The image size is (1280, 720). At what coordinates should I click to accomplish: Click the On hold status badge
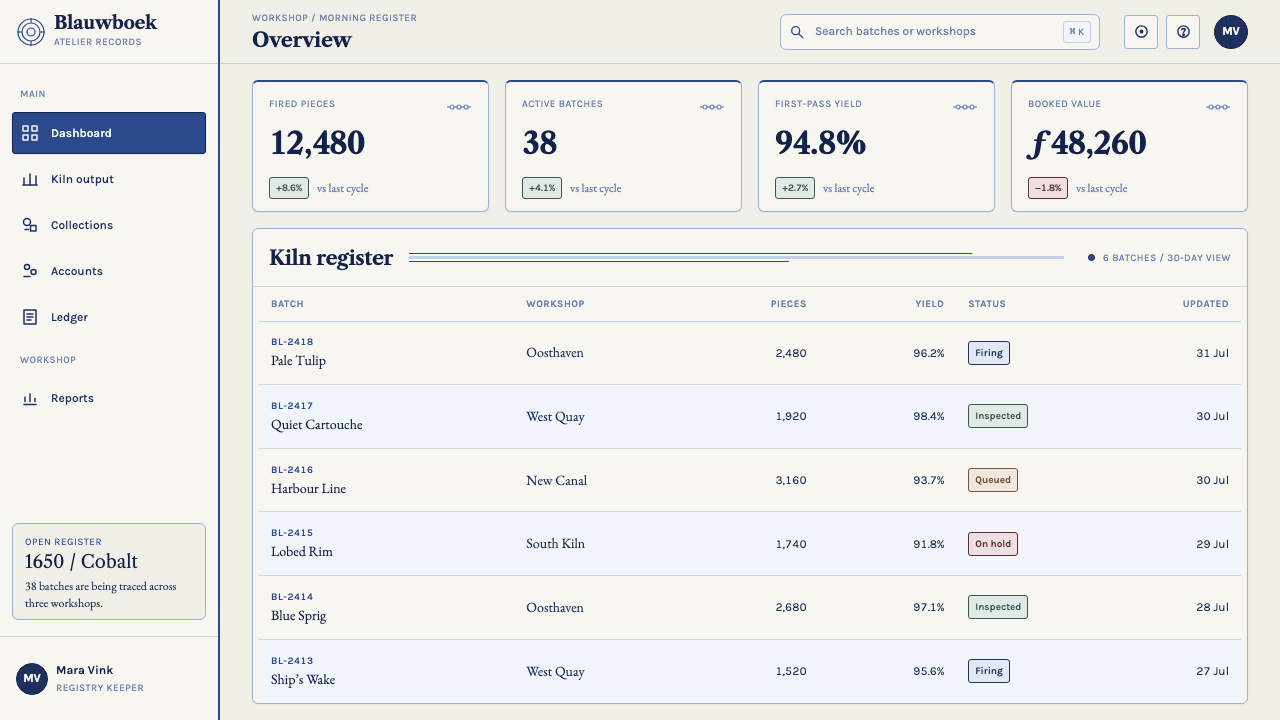[x=993, y=544]
